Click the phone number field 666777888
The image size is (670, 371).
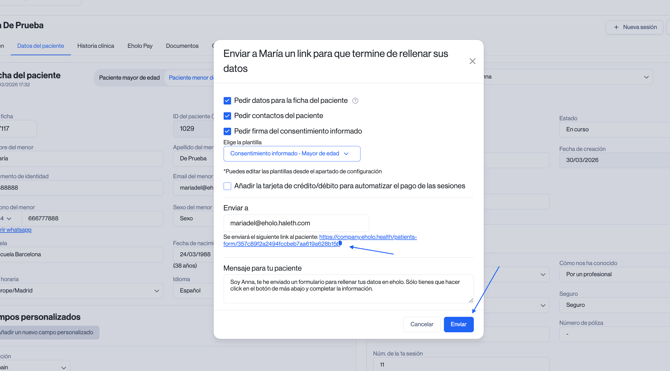click(92, 218)
